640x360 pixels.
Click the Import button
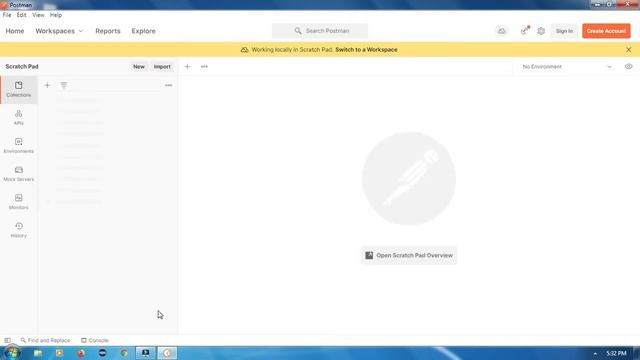click(x=162, y=67)
